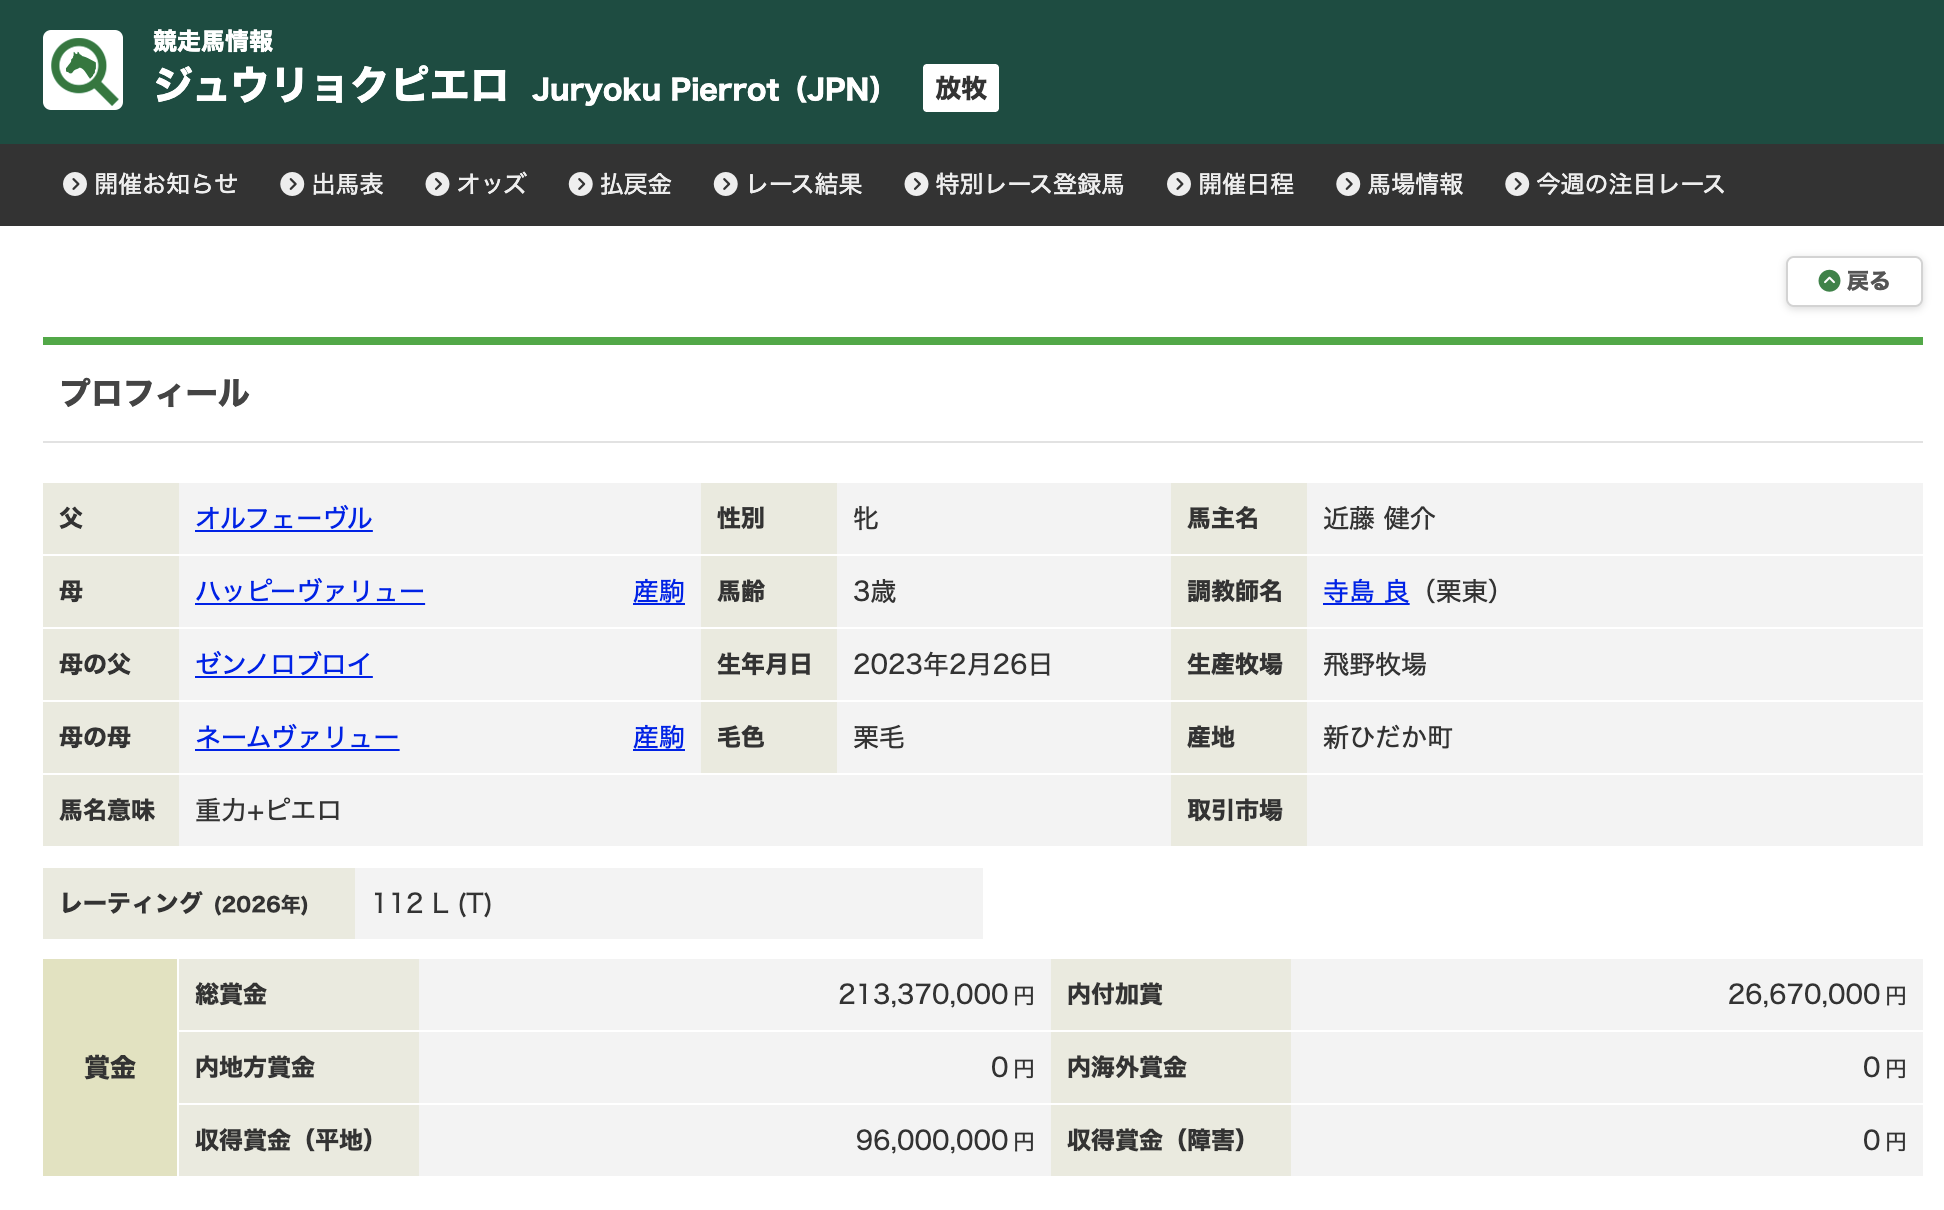Click the レーティング (2026年) label
This screenshot has width=1944, height=1210.
(185, 903)
